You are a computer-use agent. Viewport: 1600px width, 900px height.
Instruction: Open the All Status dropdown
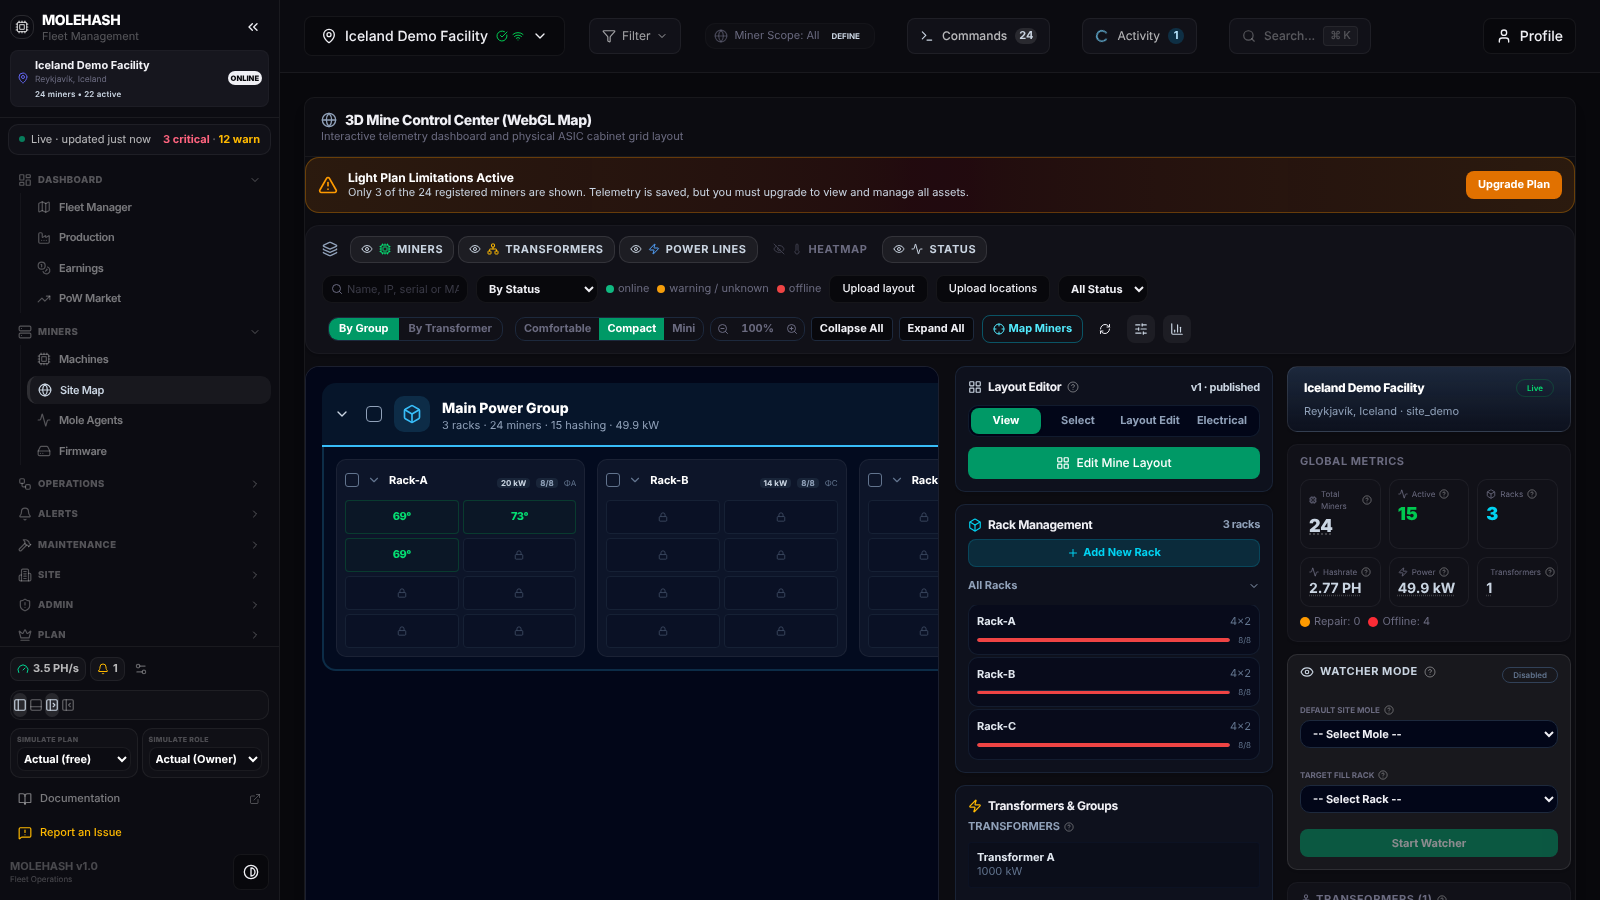coord(1103,289)
